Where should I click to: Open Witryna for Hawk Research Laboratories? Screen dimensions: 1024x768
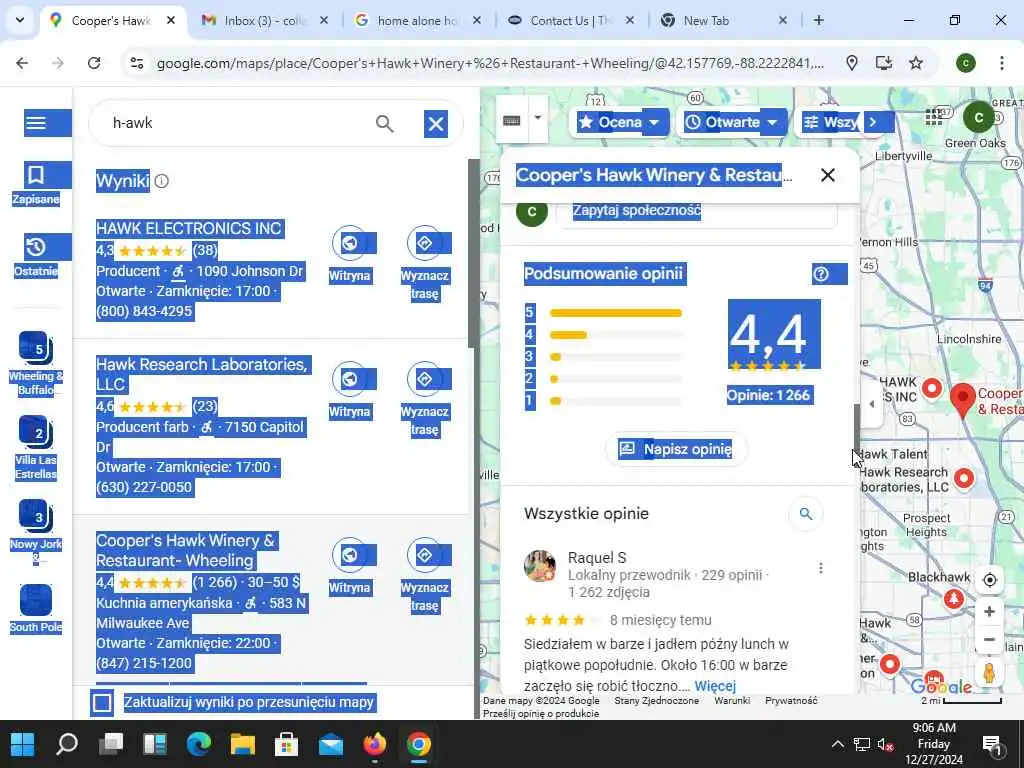[349, 379]
